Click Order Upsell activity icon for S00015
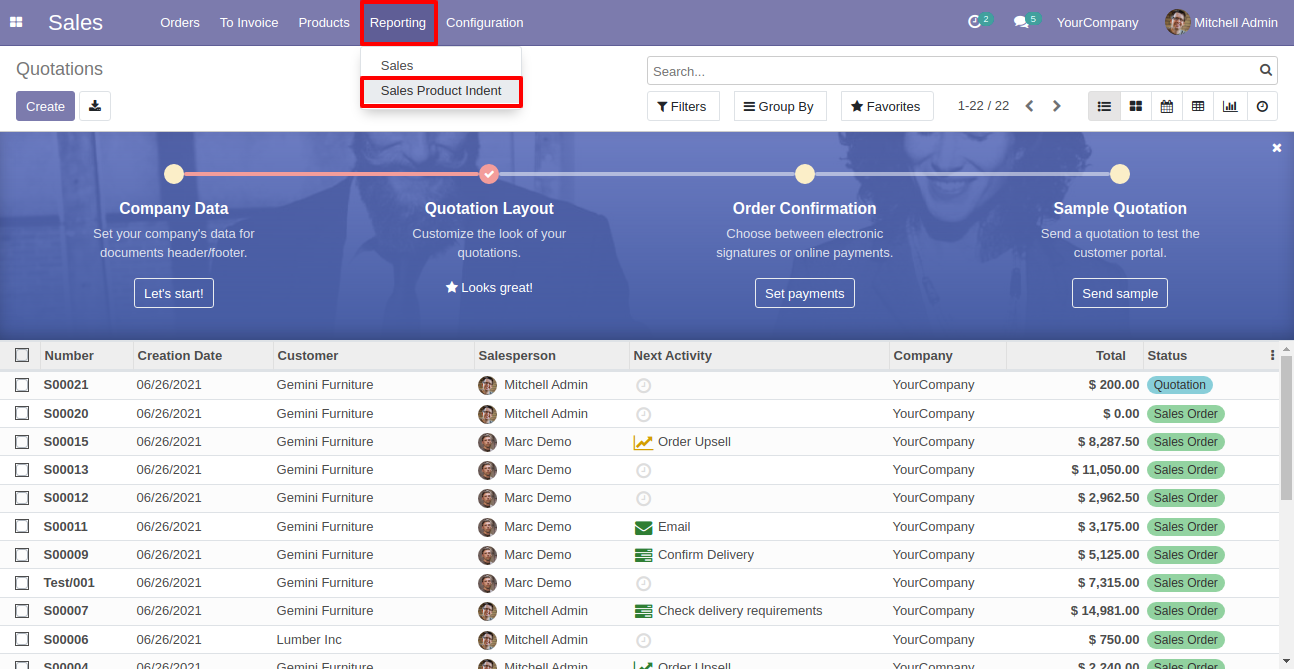The image size is (1294, 669). point(643,442)
